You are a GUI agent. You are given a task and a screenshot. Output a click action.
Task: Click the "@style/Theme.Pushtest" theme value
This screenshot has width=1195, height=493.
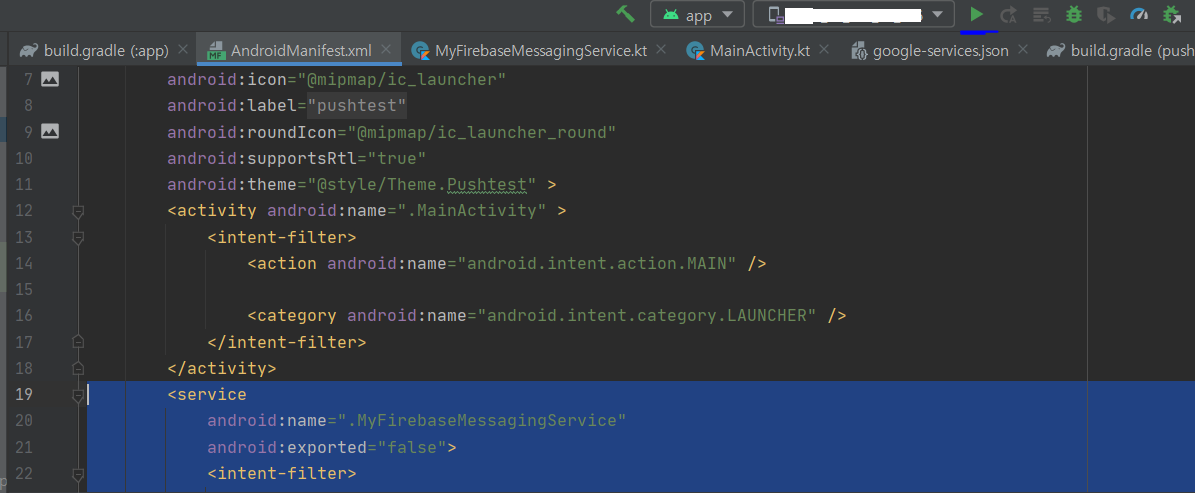[421, 184]
